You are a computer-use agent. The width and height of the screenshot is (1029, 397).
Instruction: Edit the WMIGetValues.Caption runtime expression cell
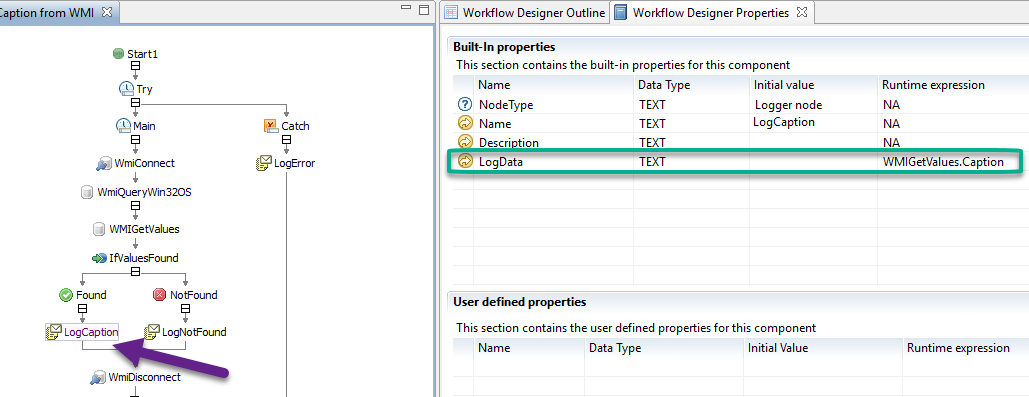953,161
